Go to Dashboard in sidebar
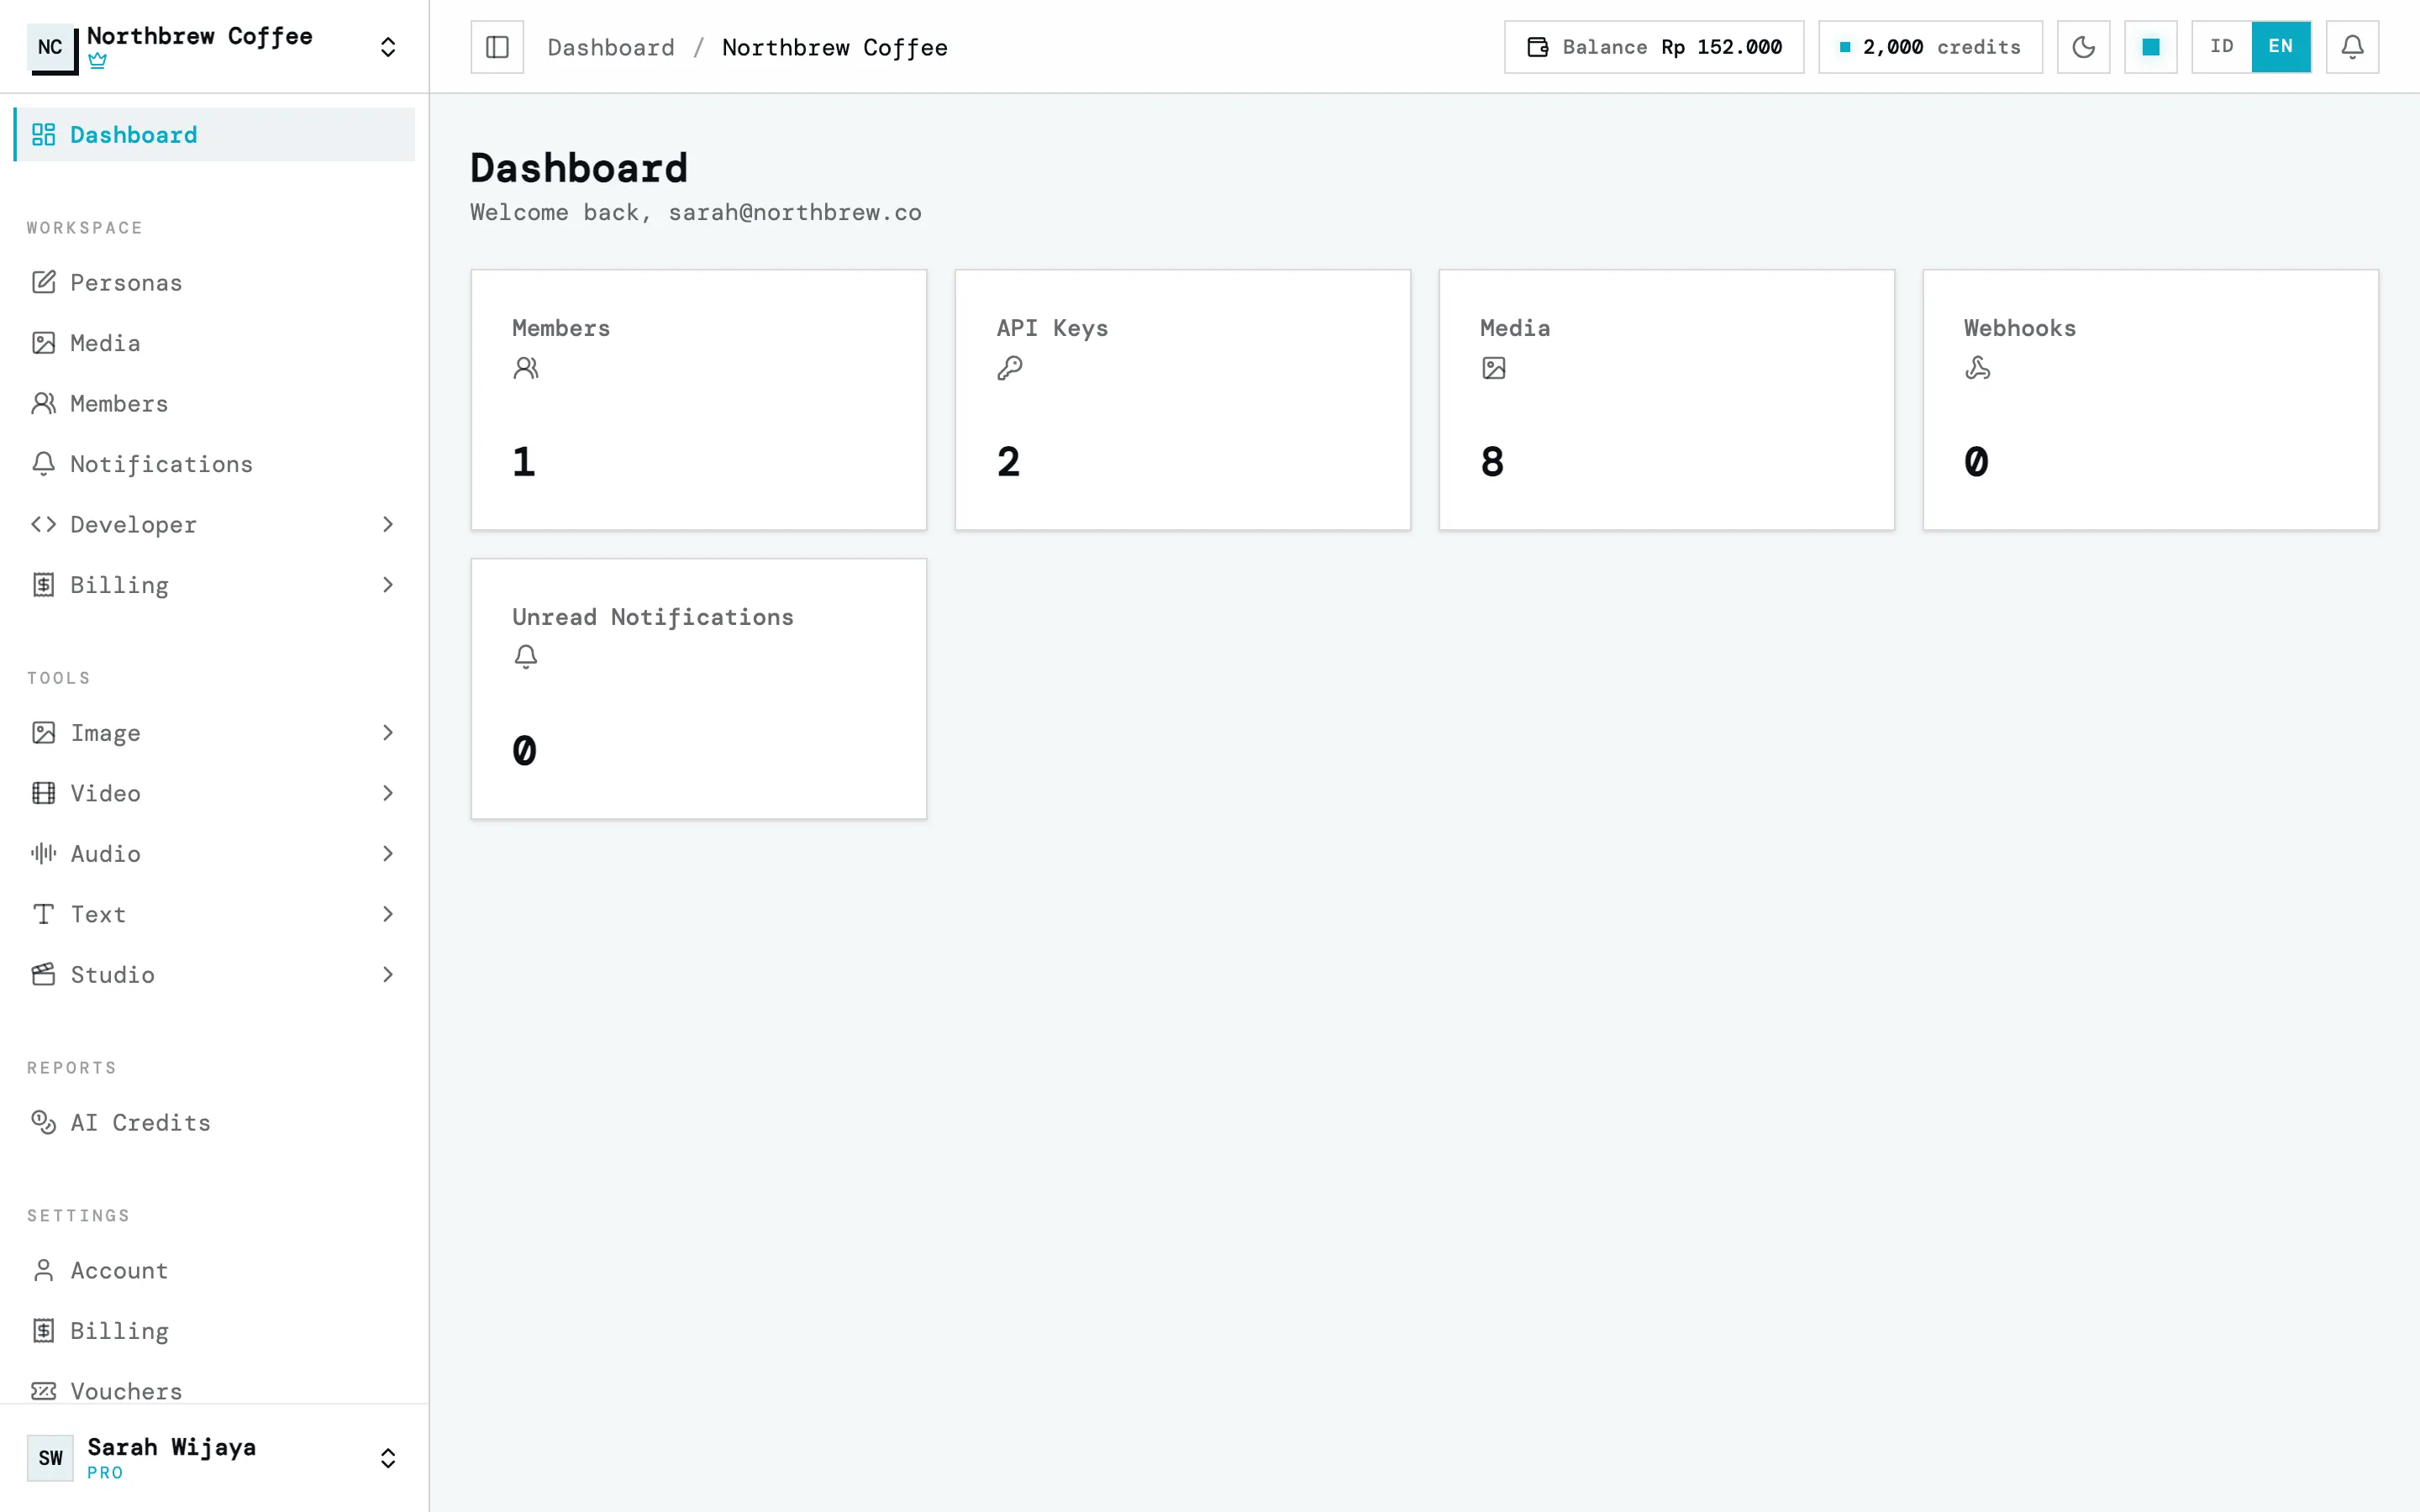2420x1512 pixels. click(x=214, y=134)
